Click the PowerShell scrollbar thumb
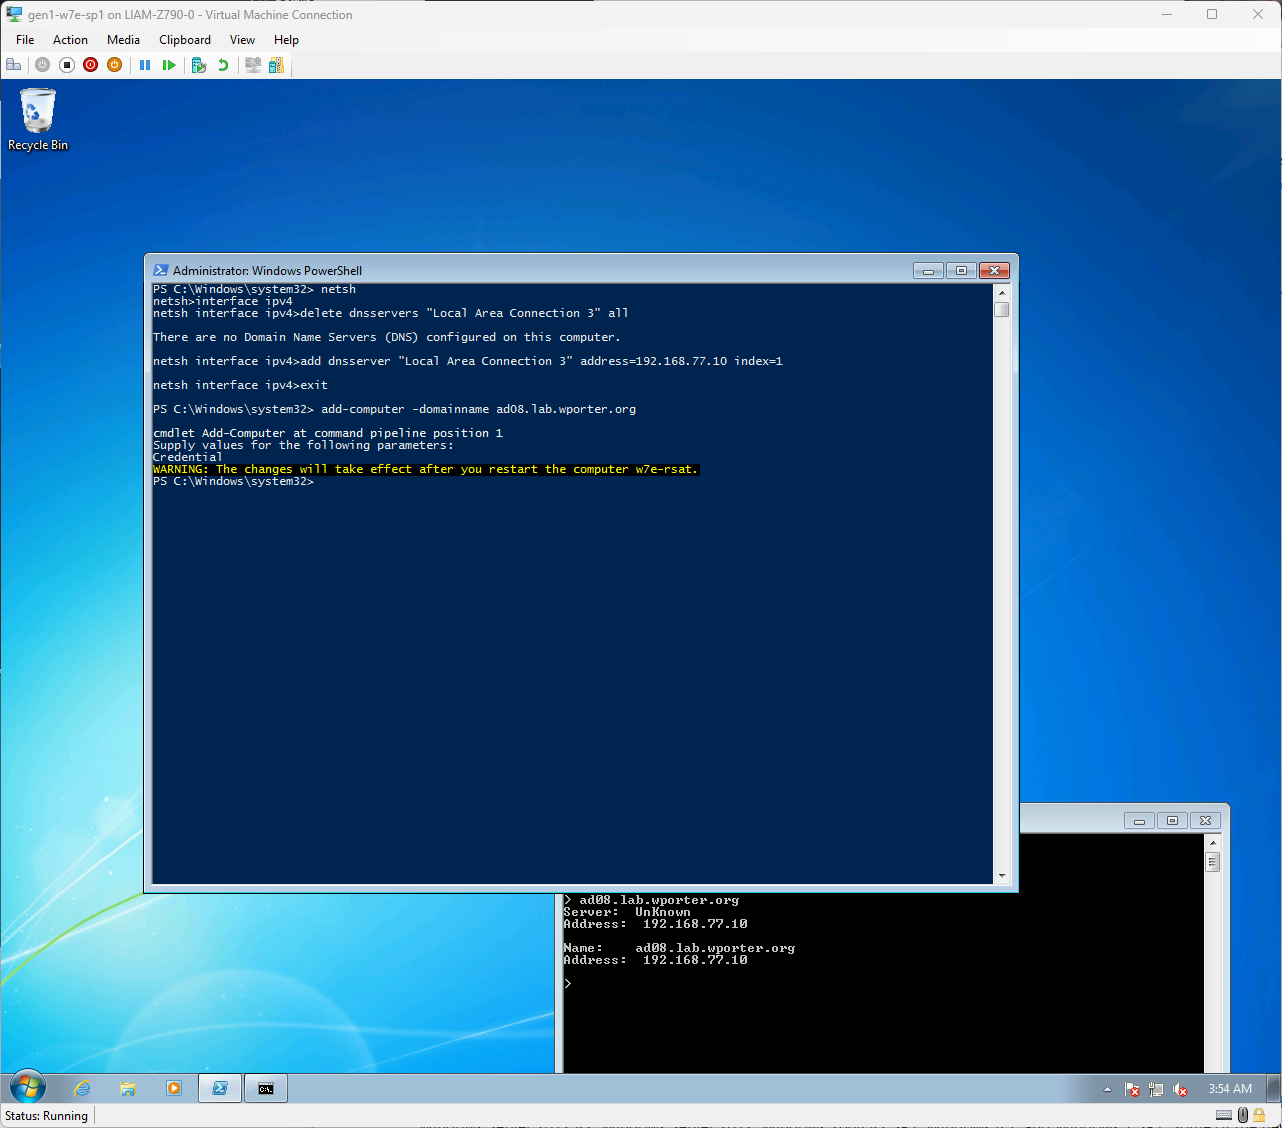The image size is (1282, 1128). [x=1002, y=309]
